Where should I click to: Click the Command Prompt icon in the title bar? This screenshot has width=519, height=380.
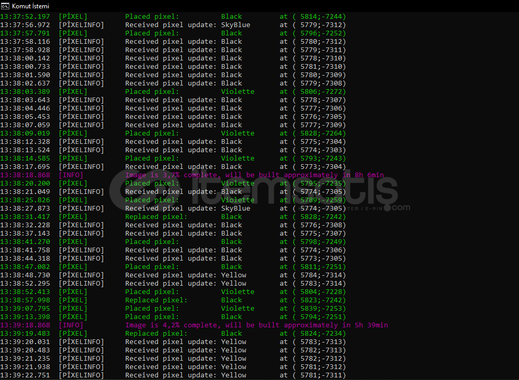point(5,6)
